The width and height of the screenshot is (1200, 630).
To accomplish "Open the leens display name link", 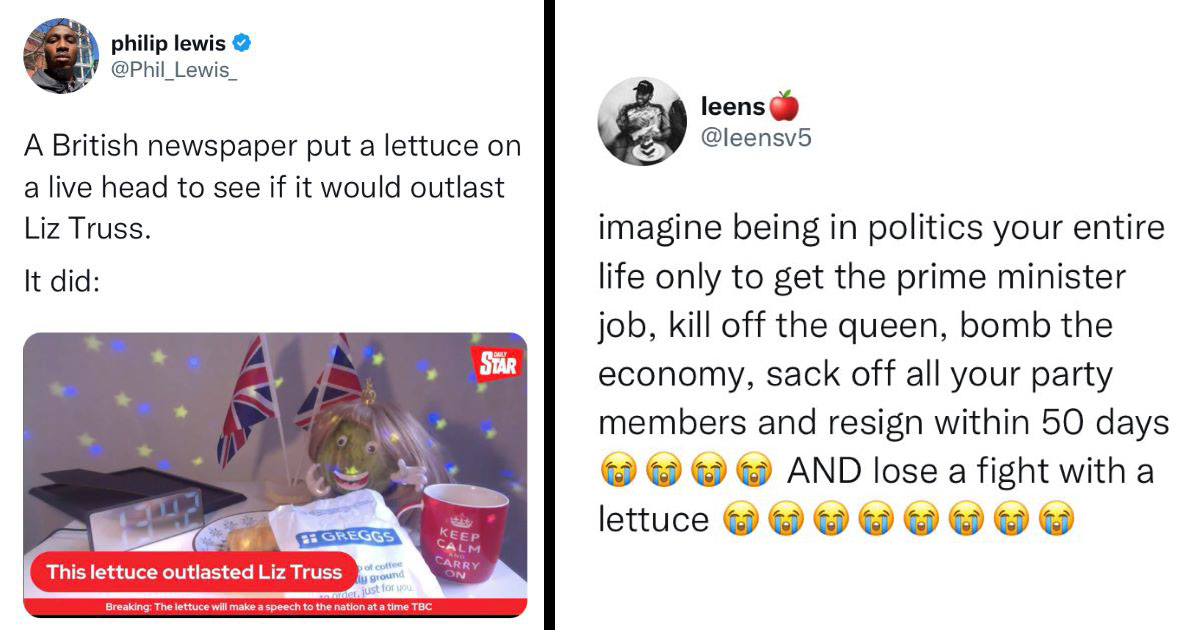I will (x=734, y=106).
